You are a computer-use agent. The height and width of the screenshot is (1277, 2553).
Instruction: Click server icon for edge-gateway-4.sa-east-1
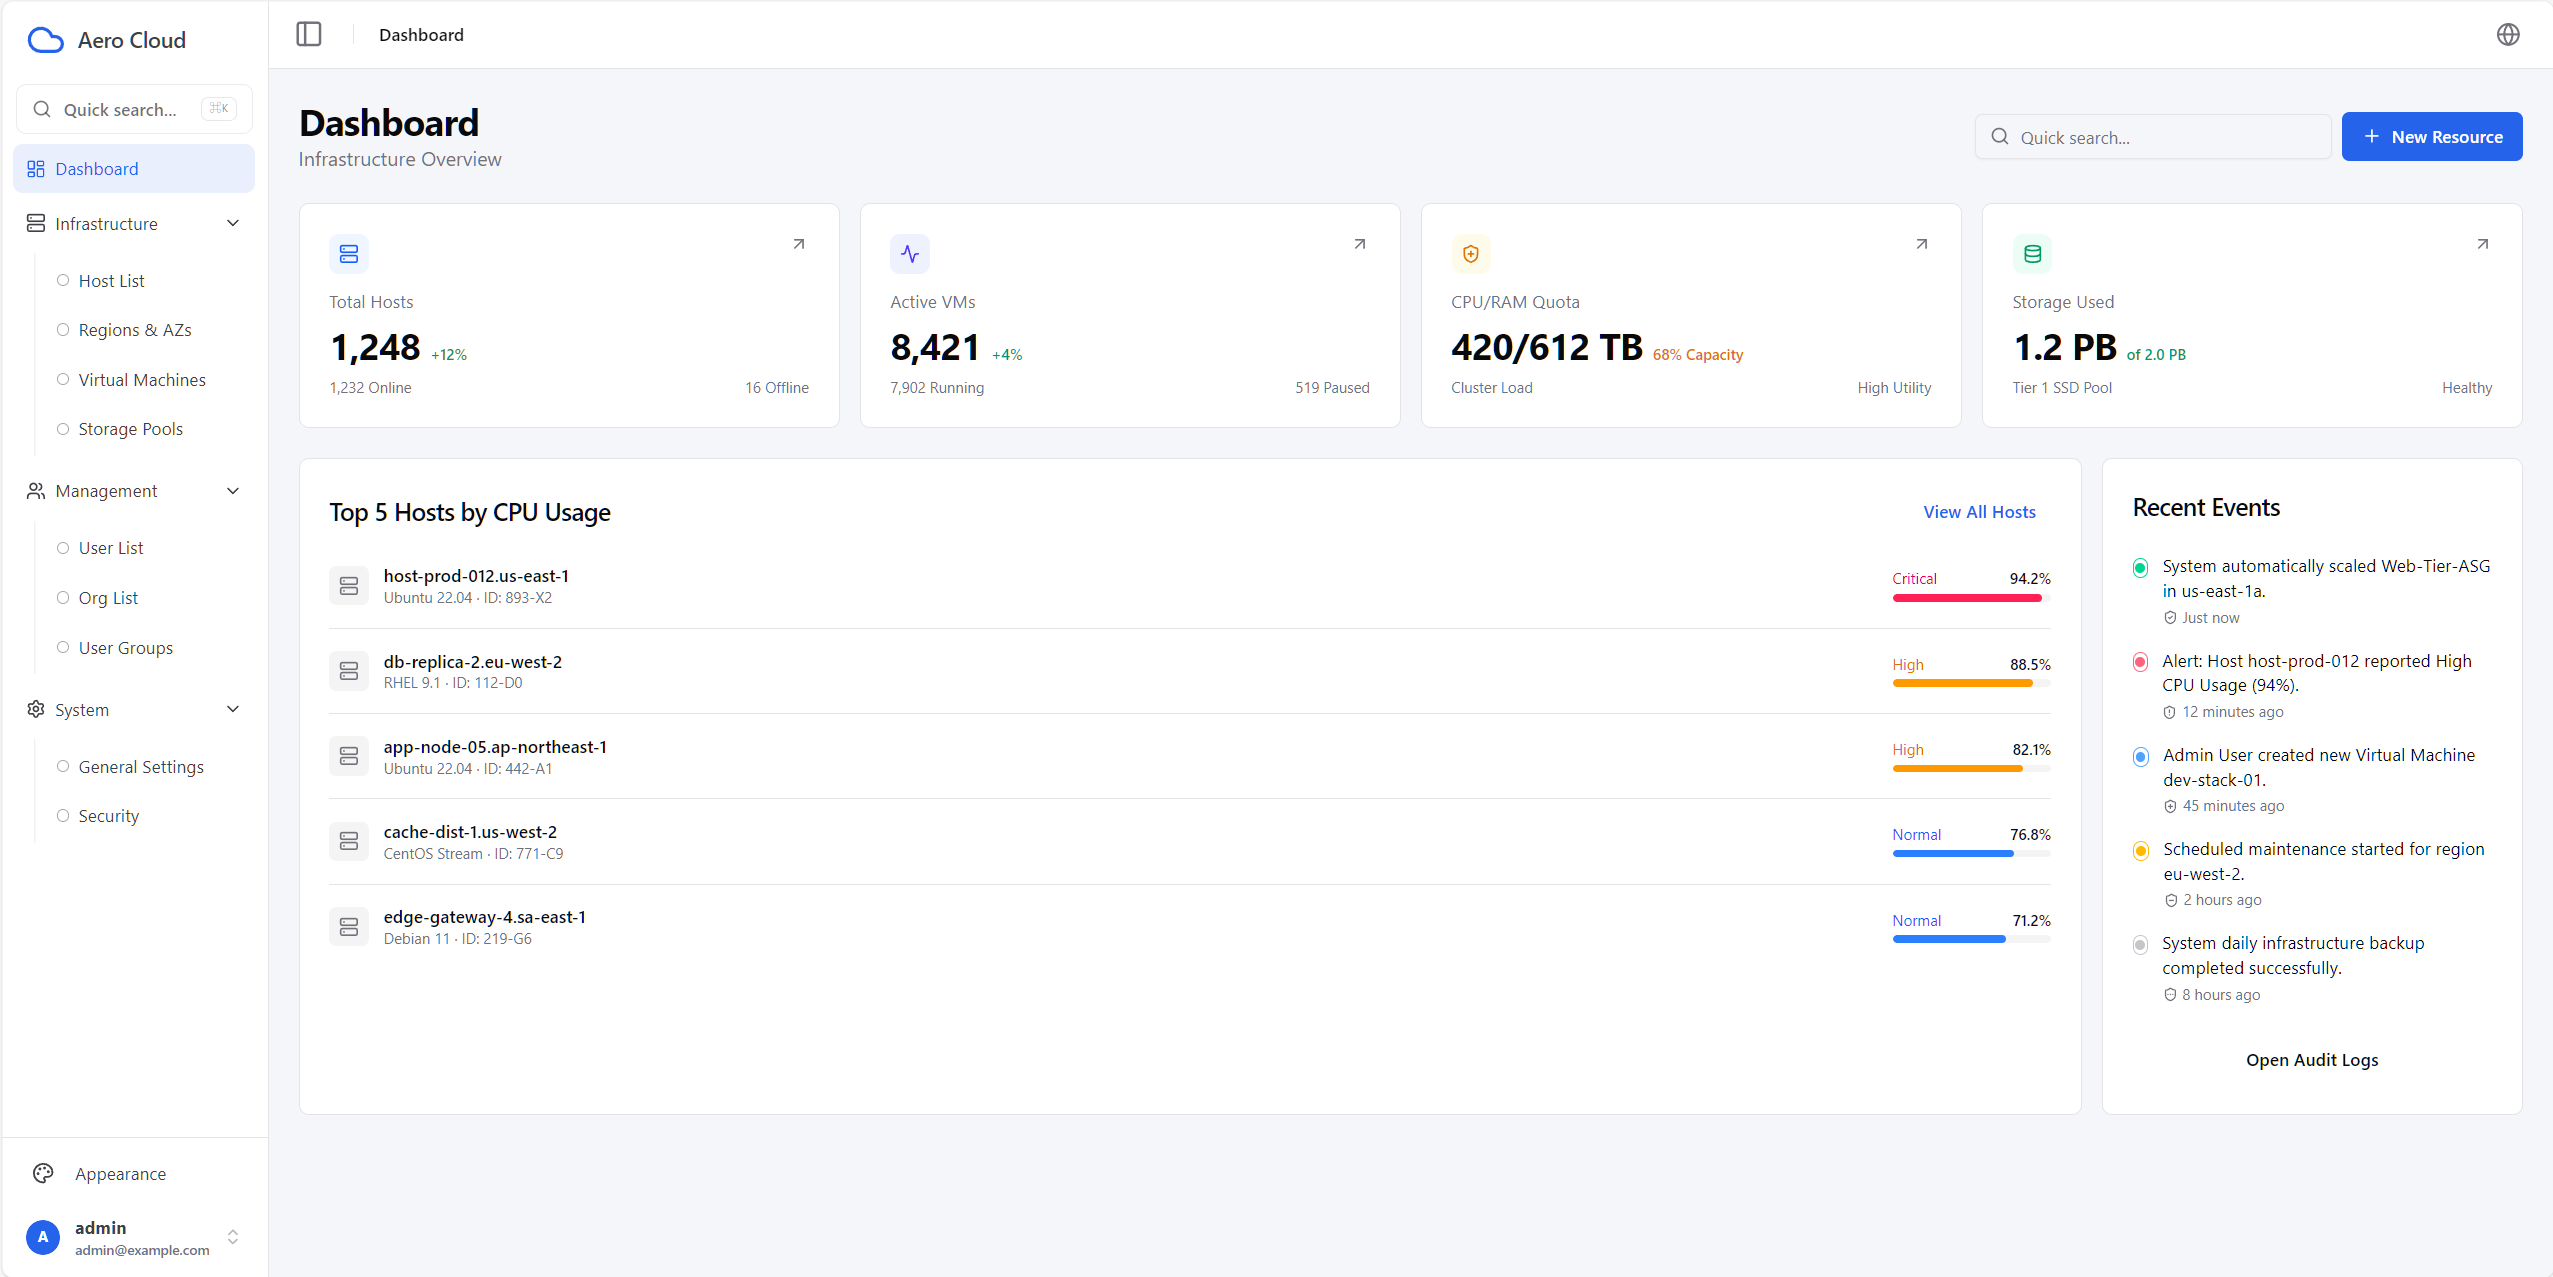349,927
